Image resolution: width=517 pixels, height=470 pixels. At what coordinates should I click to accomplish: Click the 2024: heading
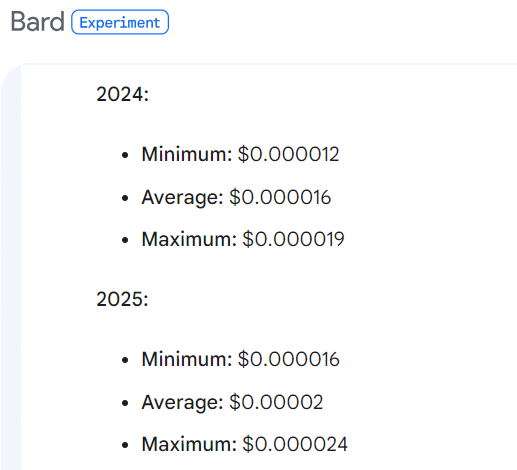click(x=122, y=94)
